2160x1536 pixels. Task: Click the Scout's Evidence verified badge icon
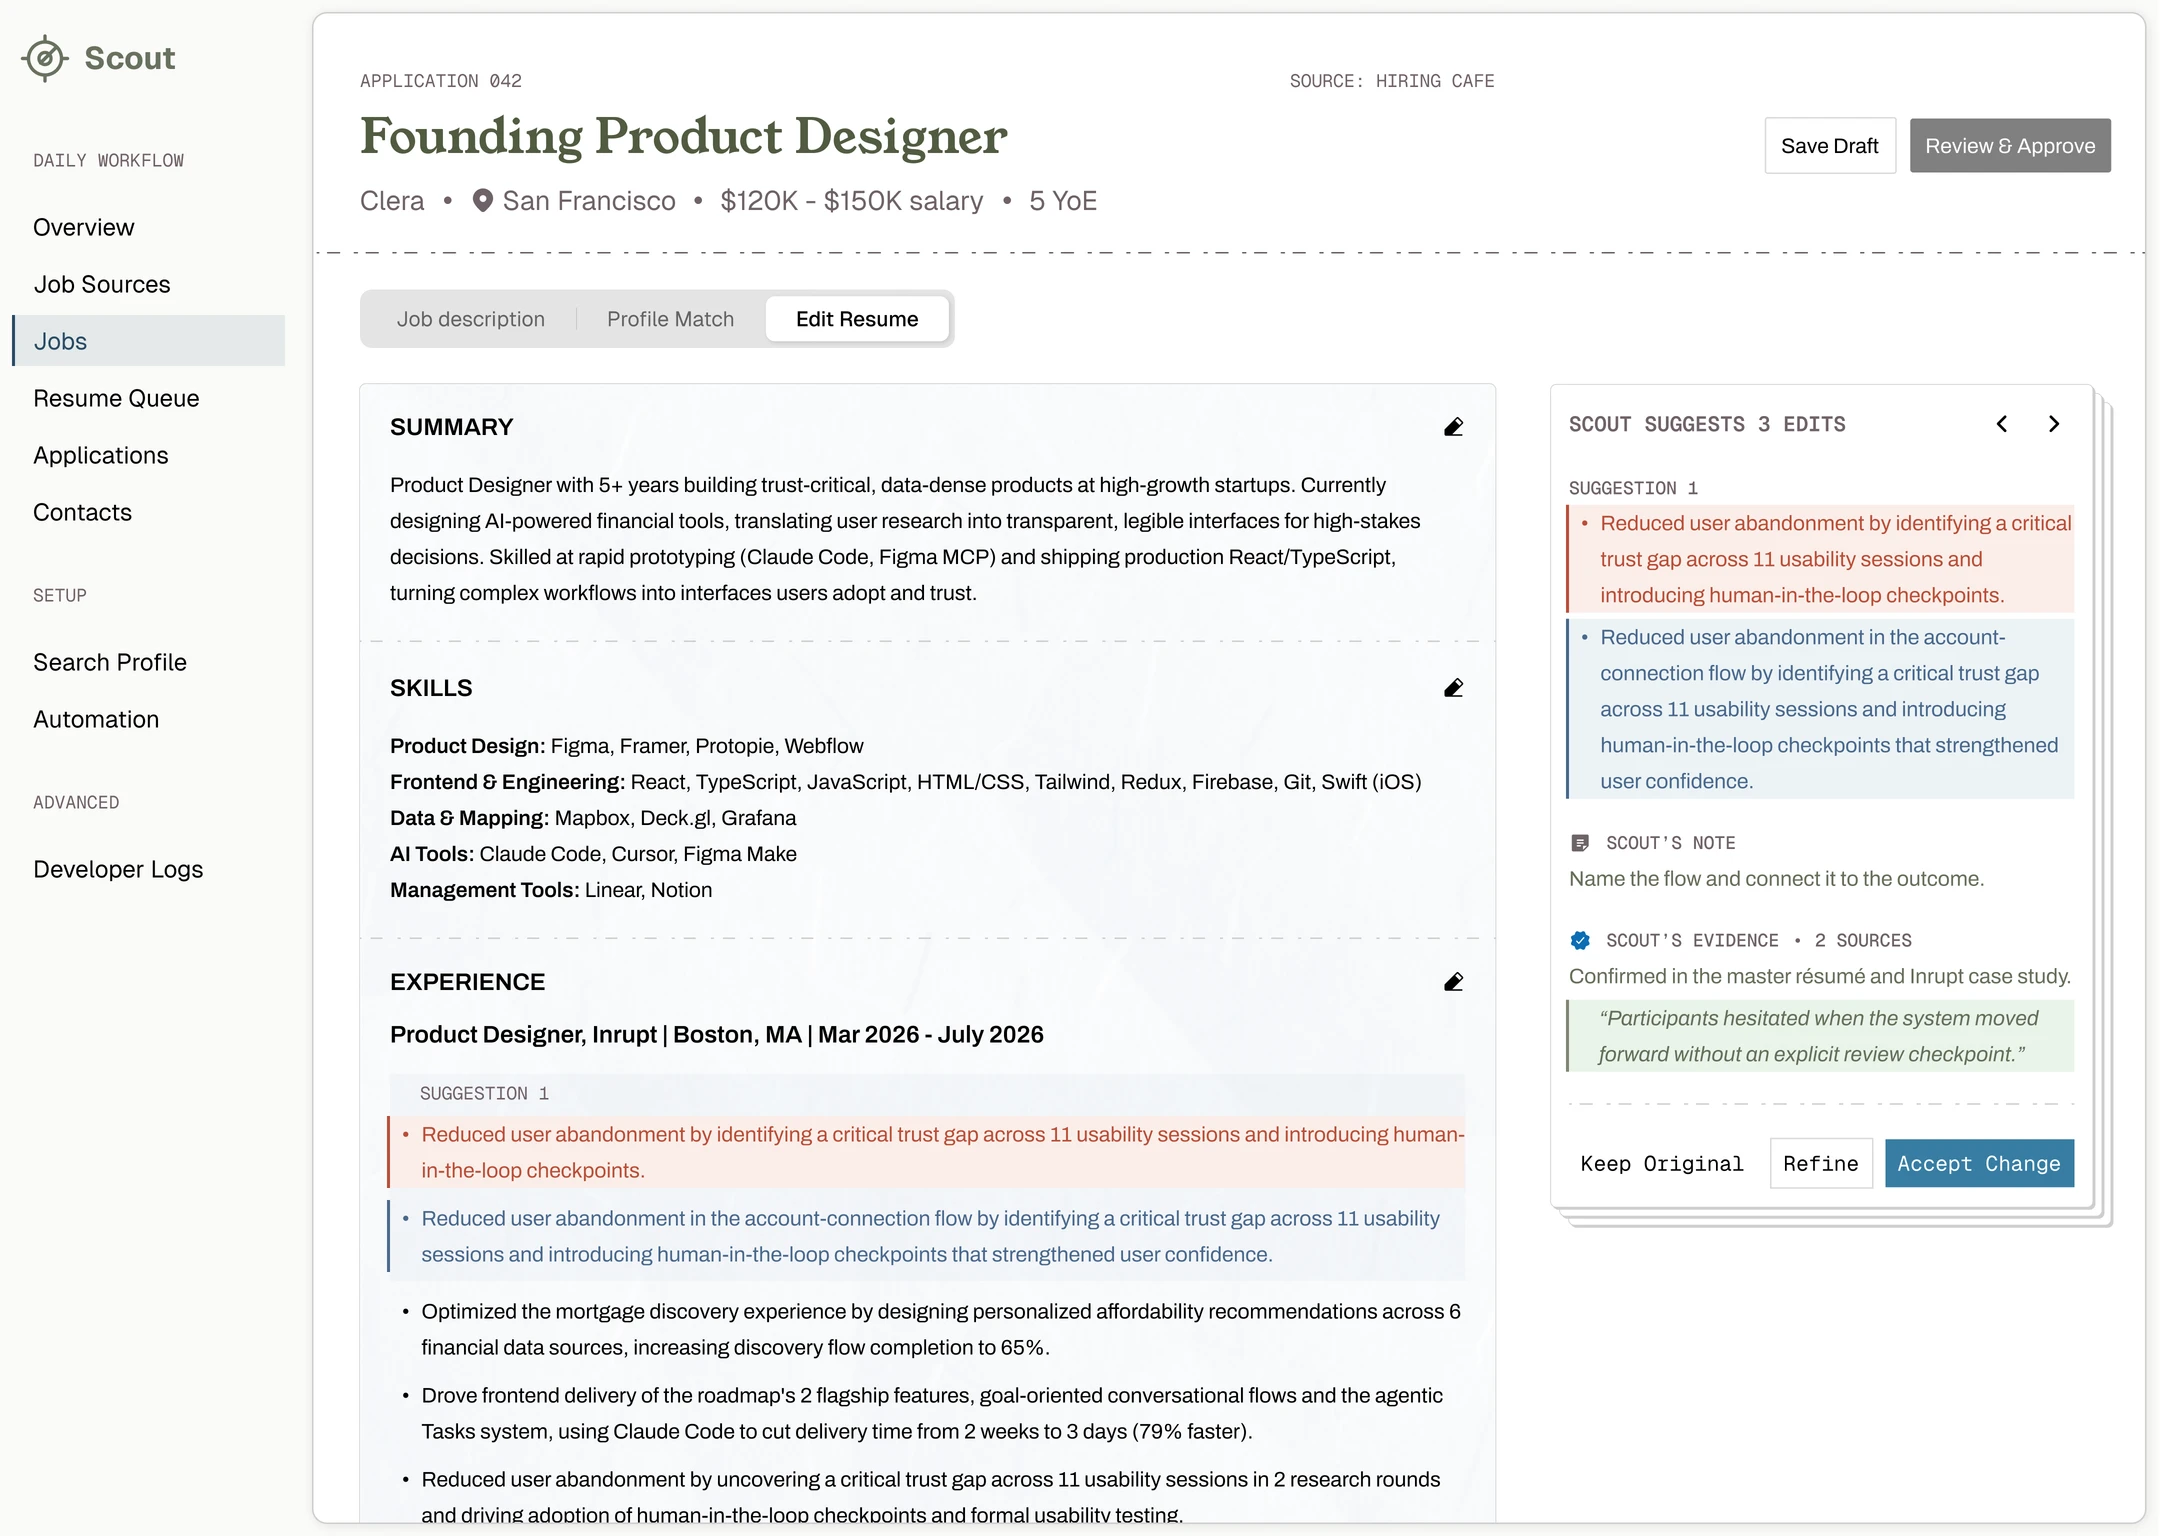[1580, 940]
